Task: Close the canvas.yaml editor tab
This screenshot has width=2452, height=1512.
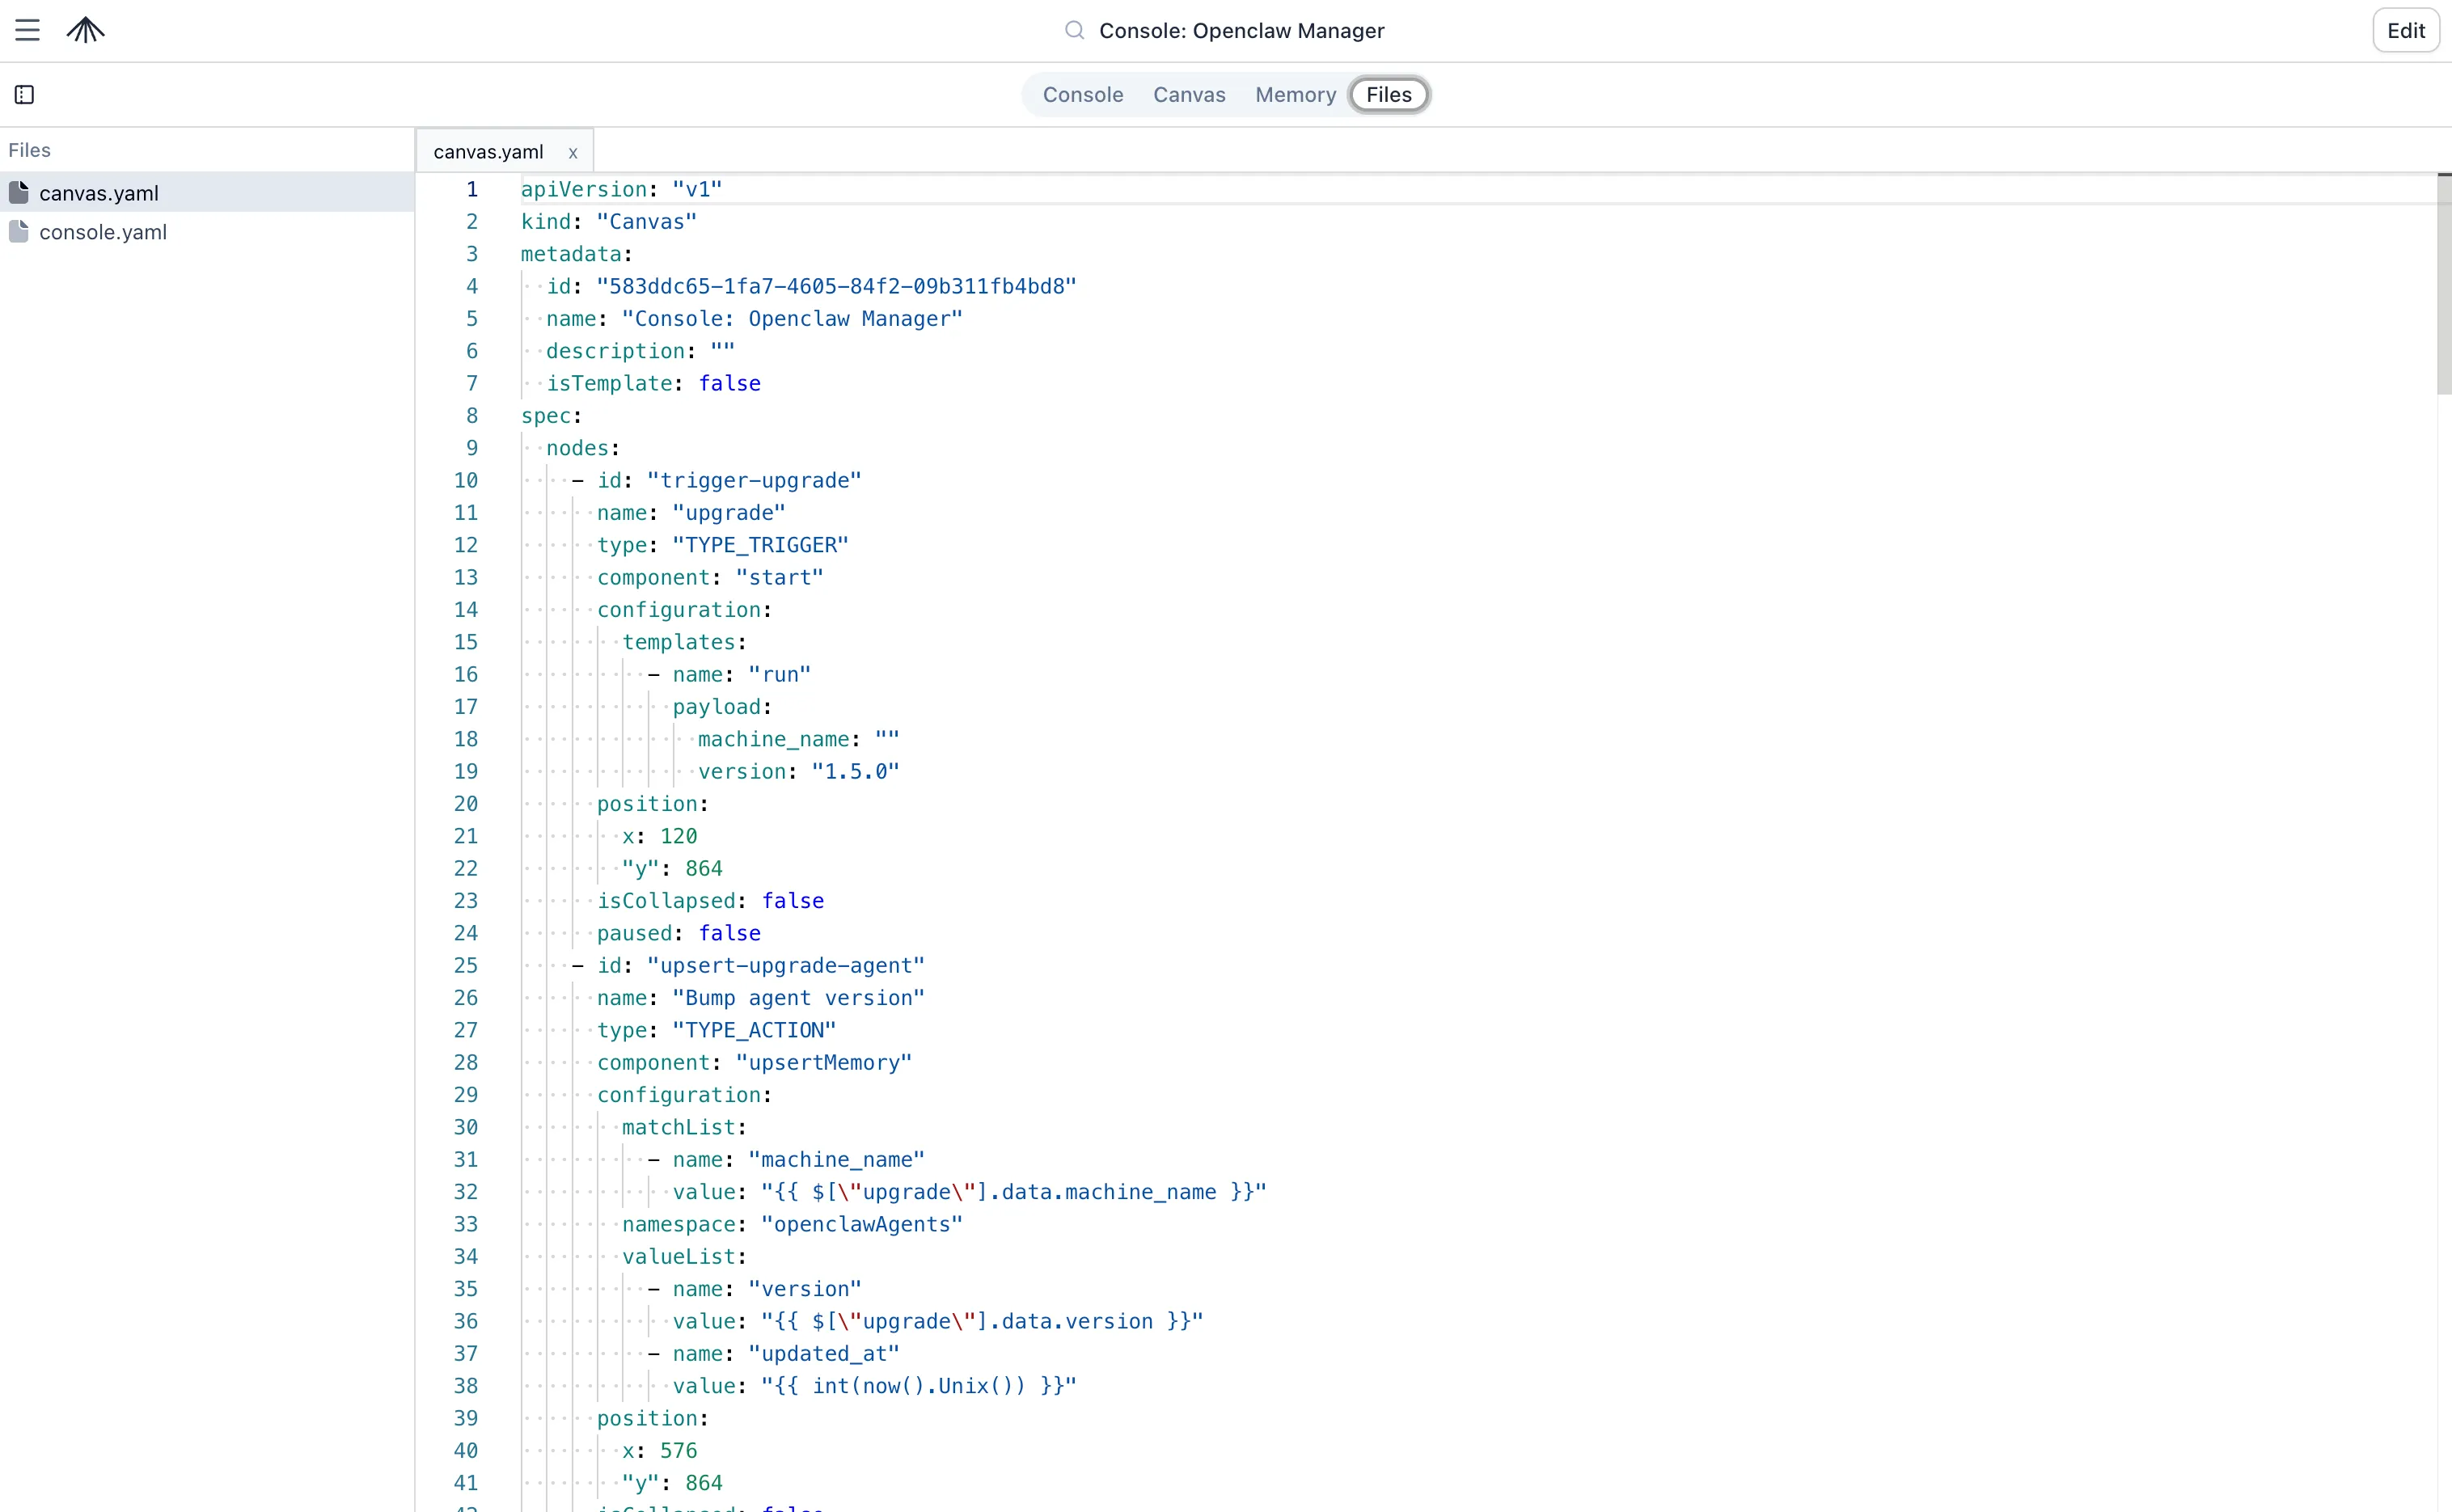Action: pos(573,153)
